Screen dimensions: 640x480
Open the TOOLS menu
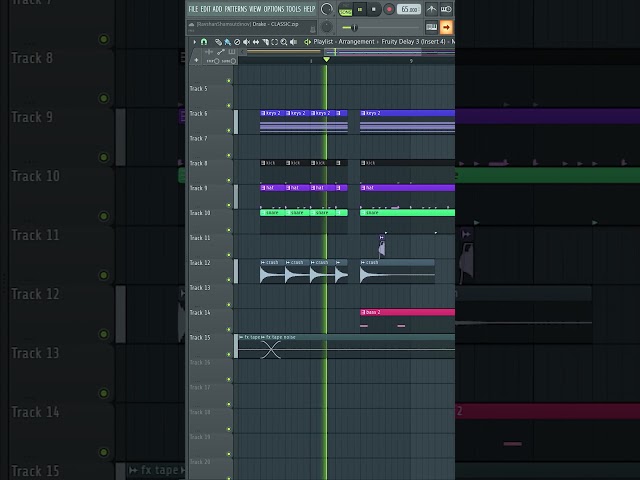[293, 9]
